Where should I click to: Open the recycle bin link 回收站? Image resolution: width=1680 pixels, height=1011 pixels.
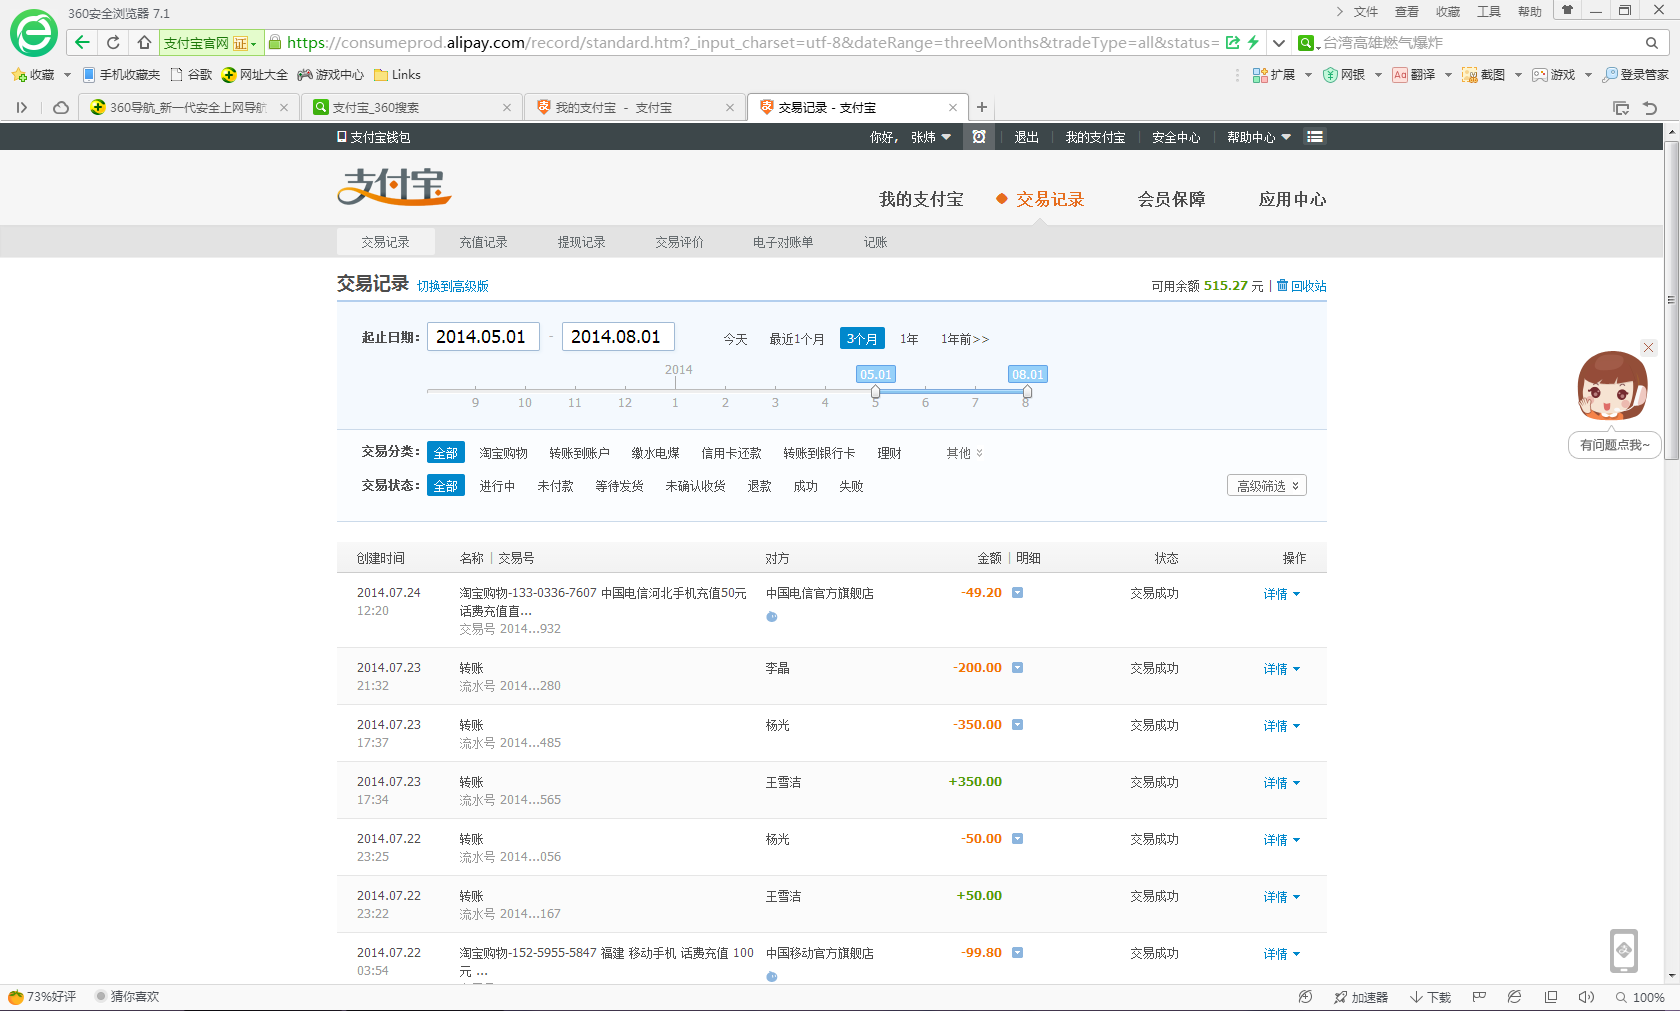[x=1307, y=286]
